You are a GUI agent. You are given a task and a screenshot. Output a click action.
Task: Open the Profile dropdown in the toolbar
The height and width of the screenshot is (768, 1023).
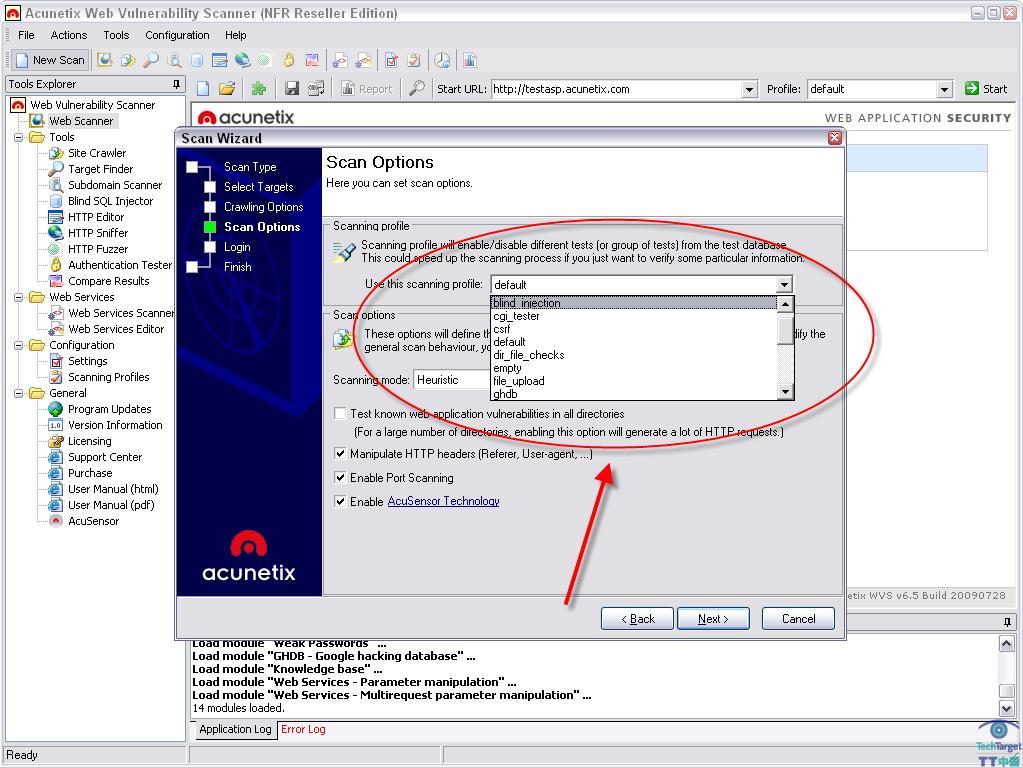(944, 89)
